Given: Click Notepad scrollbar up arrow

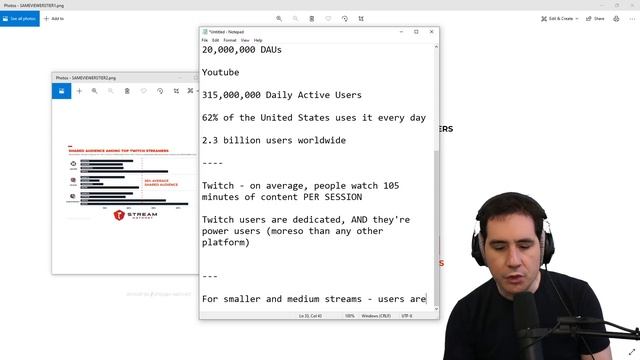Looking at the screenshot, I should coord(436,47).
